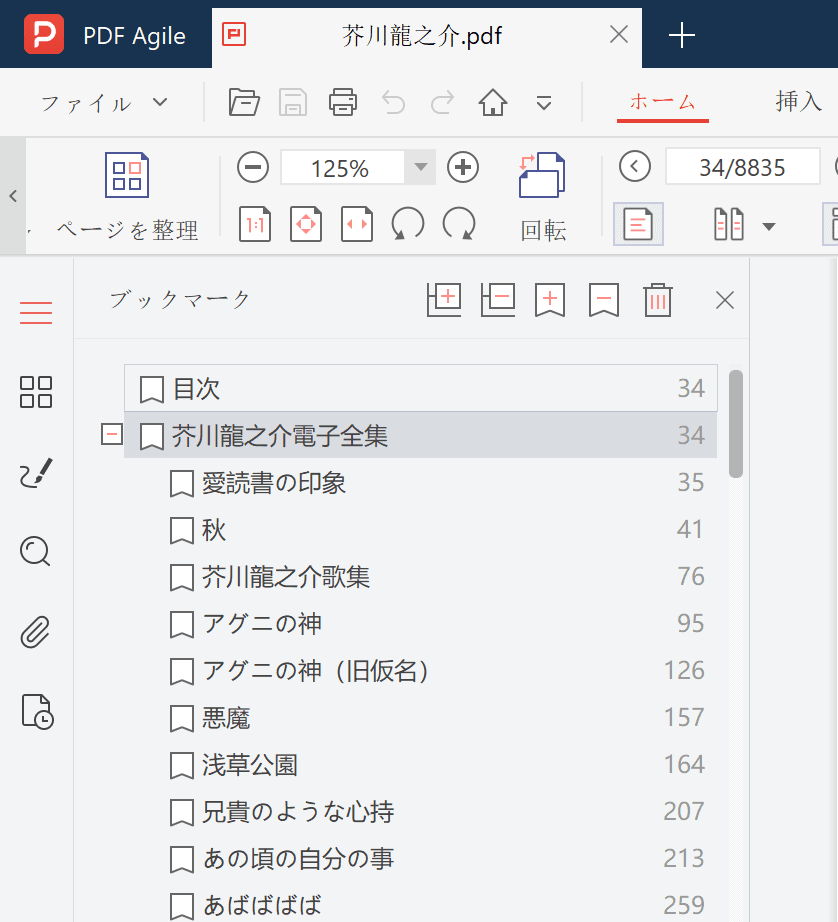
Task: Toggle single page view mode
Action: pos(638,224)
